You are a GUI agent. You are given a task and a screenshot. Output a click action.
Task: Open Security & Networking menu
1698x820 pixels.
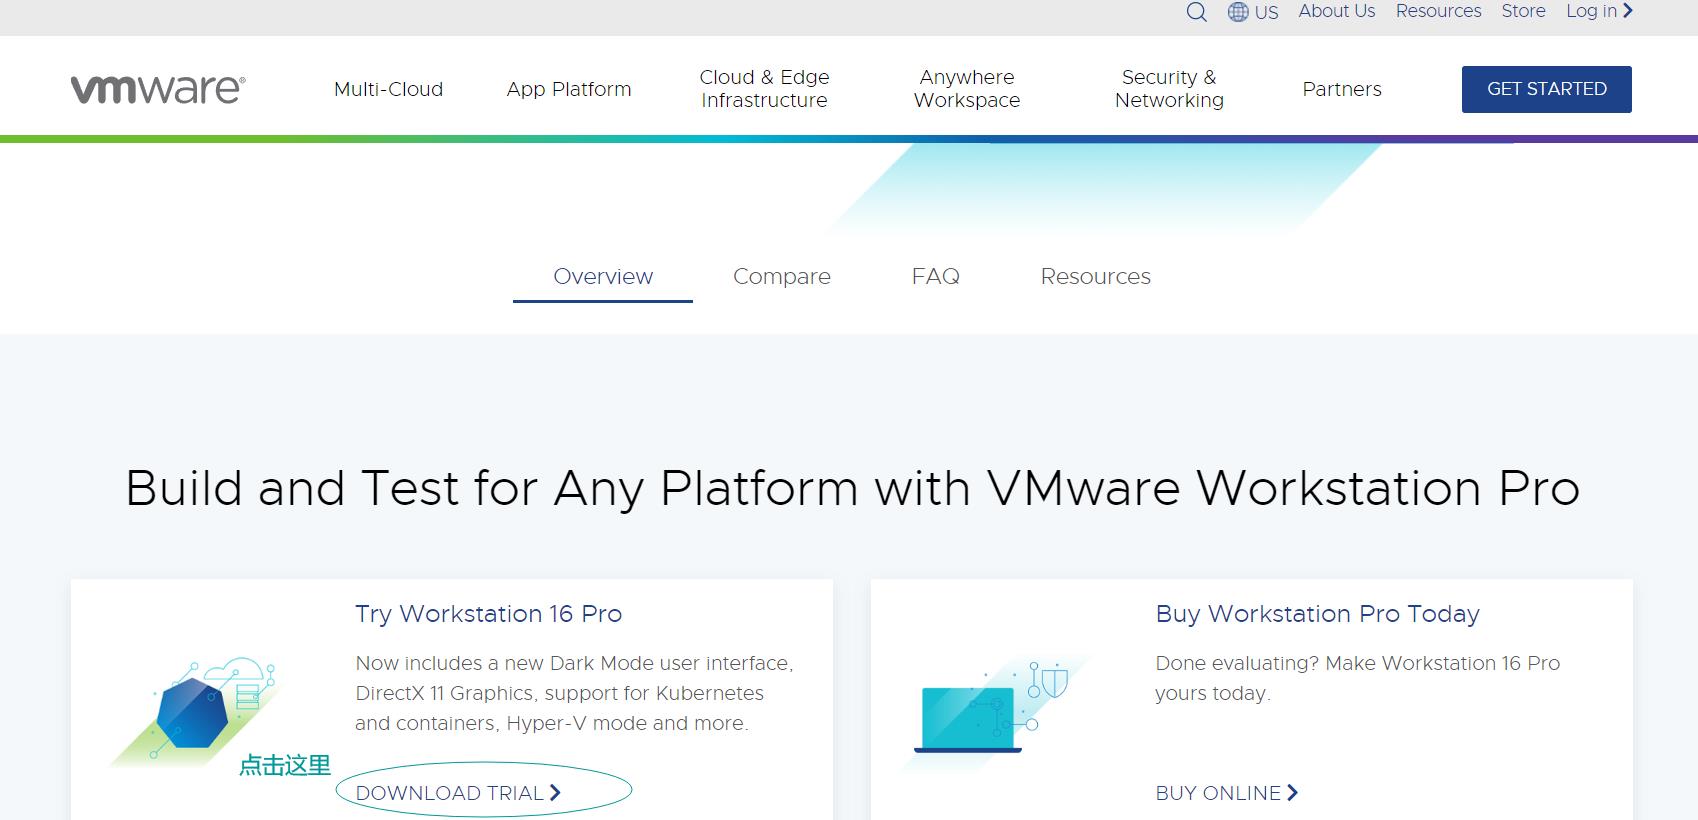tap(1169, 88)
